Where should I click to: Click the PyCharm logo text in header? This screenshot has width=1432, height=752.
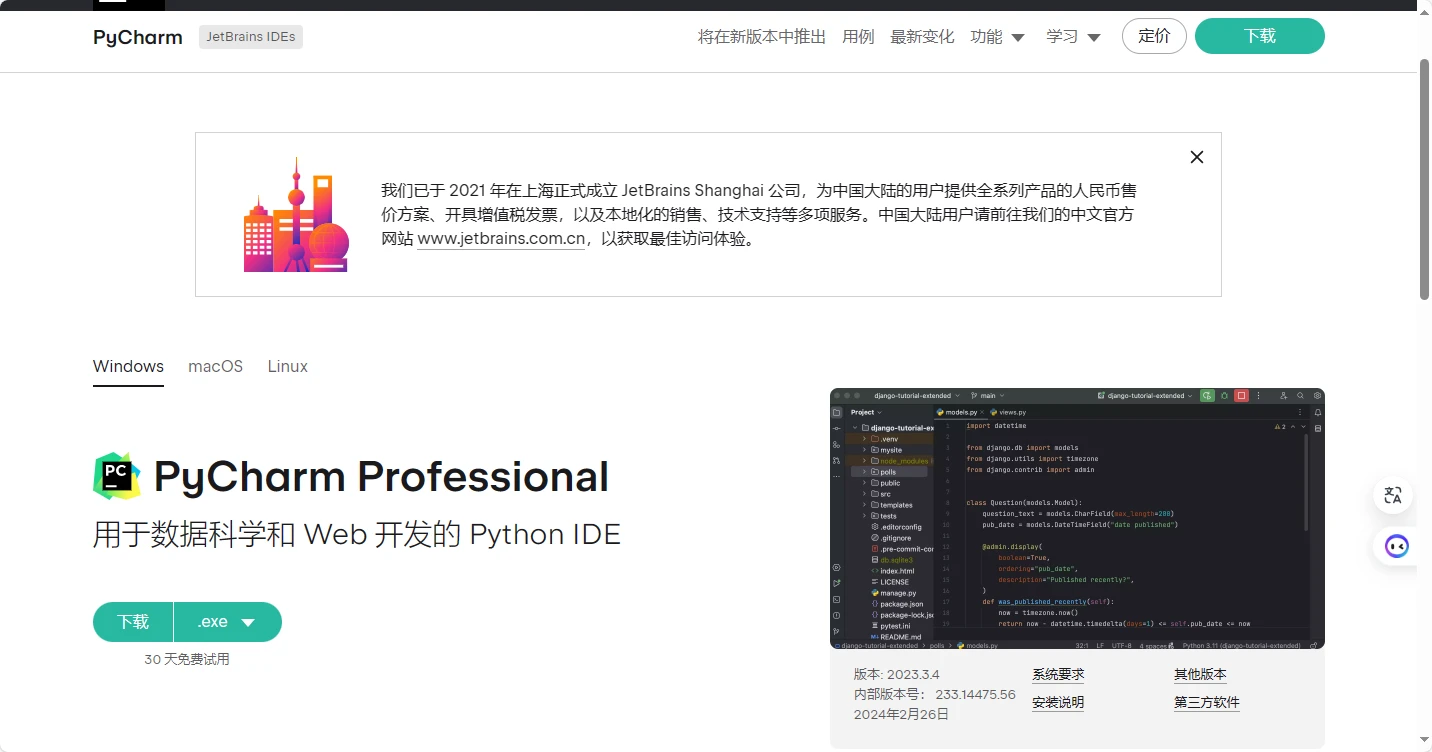click(x=138, y=37)
